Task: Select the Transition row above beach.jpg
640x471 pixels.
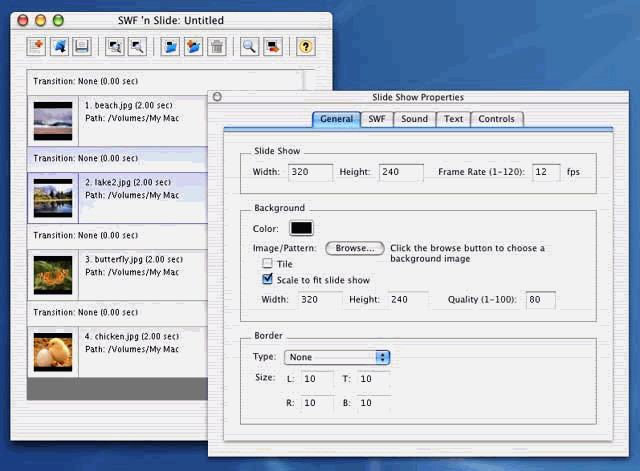Action: 165,82
